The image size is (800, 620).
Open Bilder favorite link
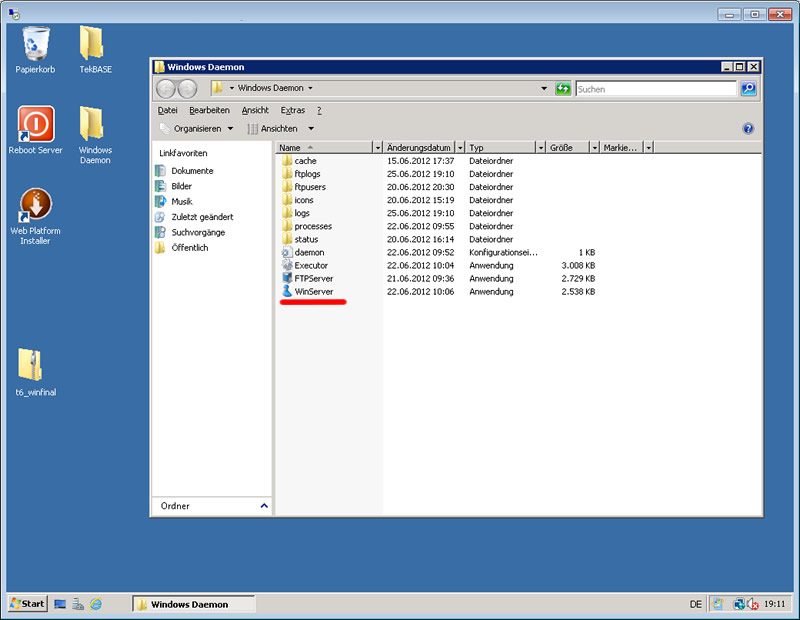(181, 186)
